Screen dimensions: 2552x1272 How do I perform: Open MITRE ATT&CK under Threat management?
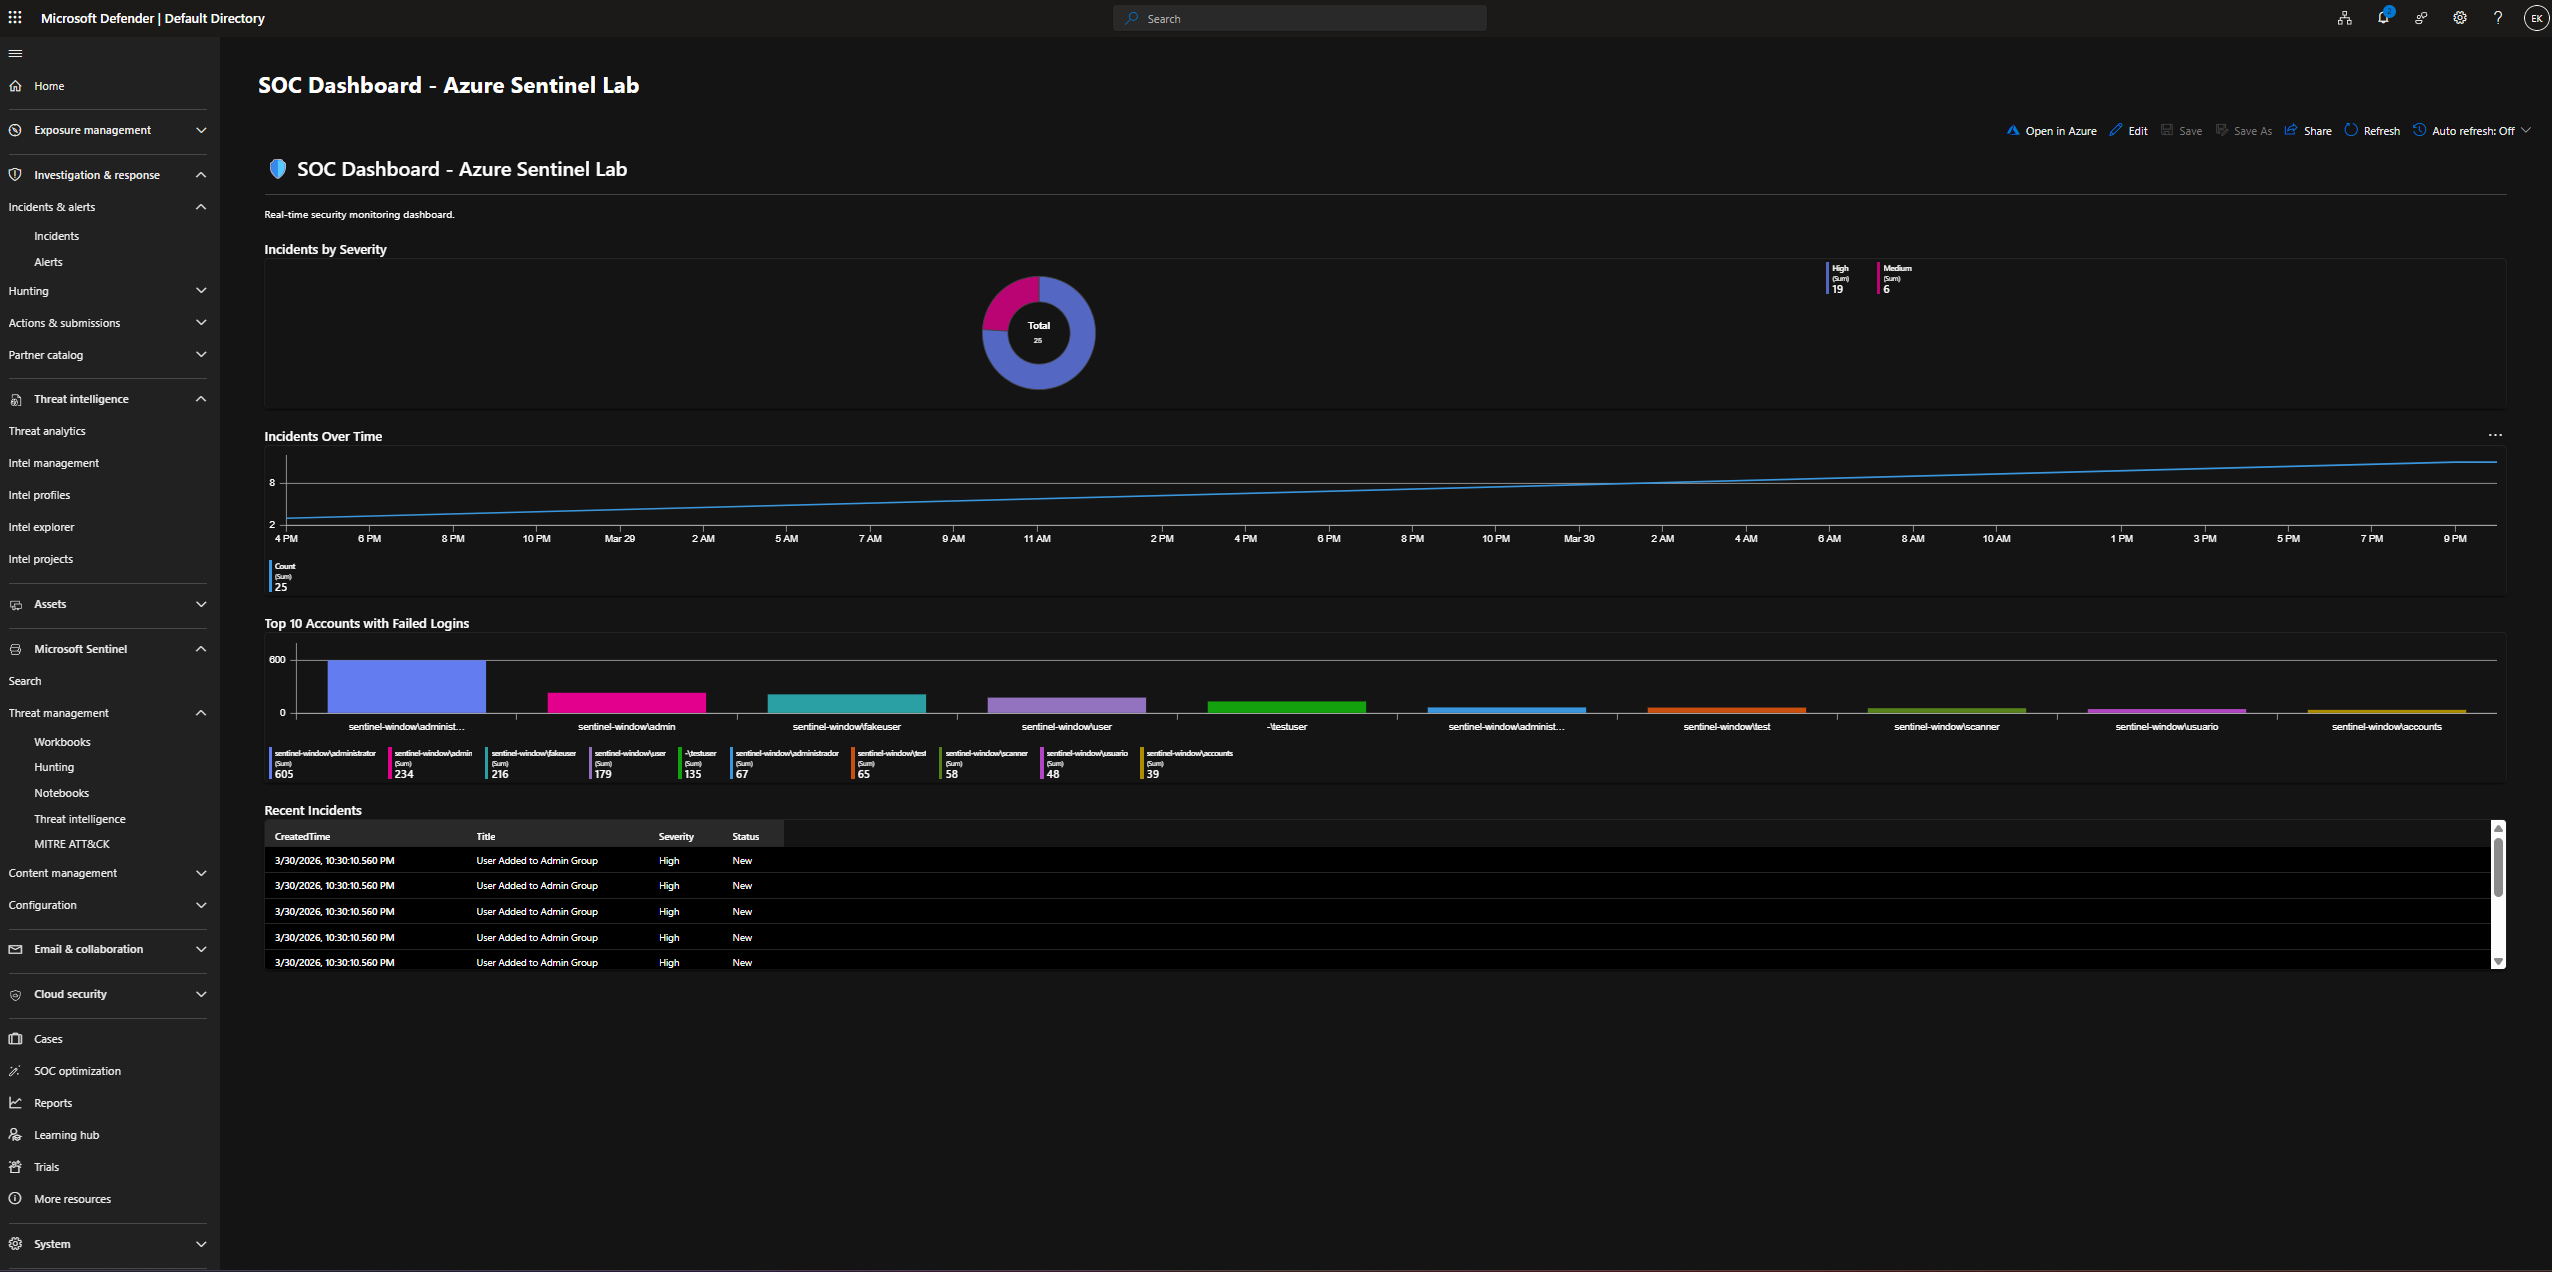pos(71,843)
